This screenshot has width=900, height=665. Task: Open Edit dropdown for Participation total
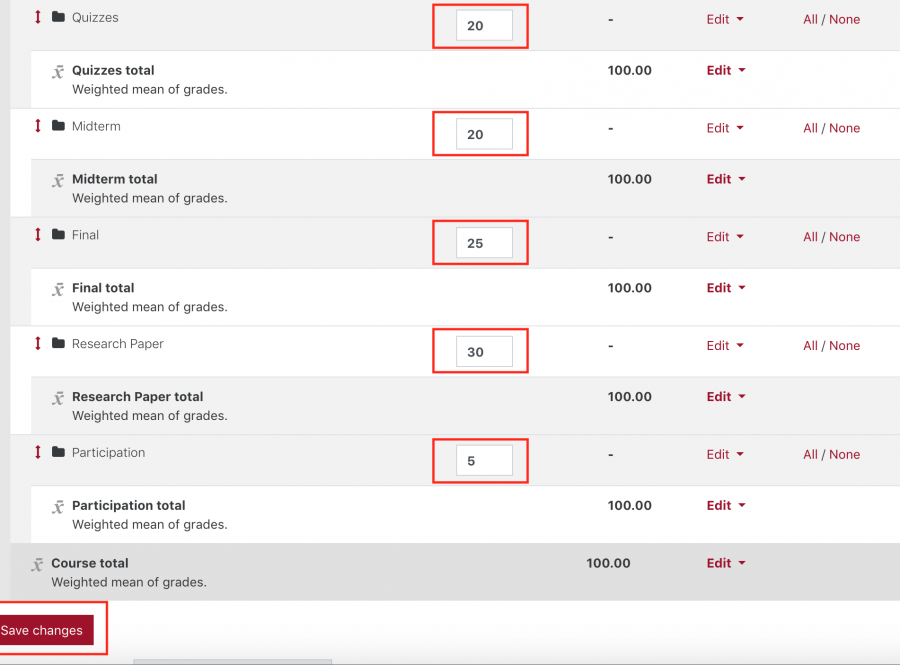[x=726, y=505]
